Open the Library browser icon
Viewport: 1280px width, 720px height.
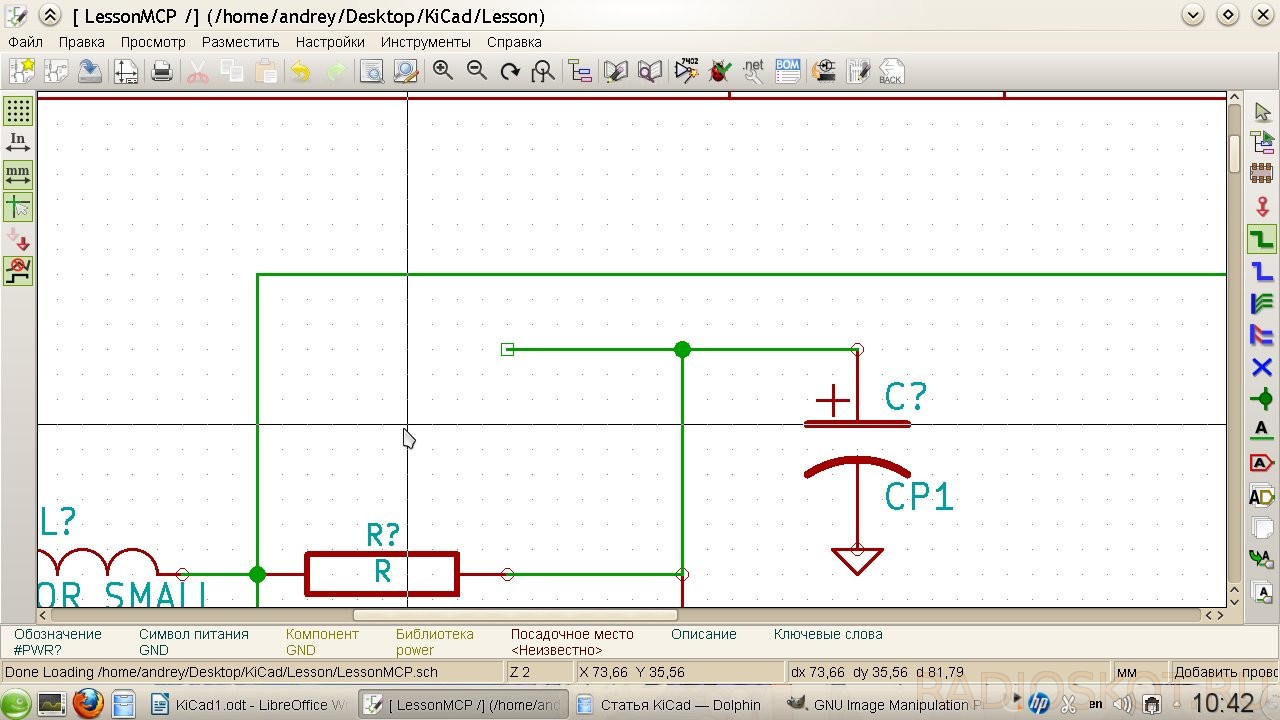coord(650,71)
